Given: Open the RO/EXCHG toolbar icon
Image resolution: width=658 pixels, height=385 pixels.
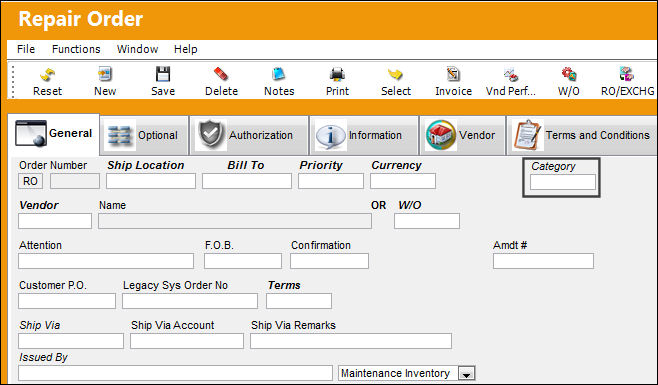Looking at the screenshot, I should click(627, 74).
